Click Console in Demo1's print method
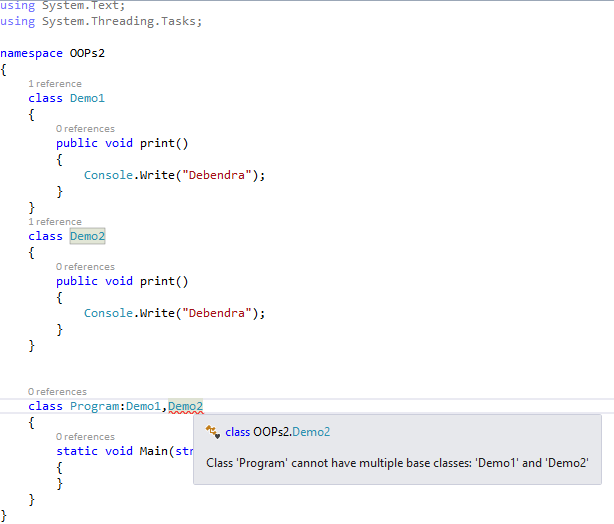This screenshot has width=614, height=524. 108,175
